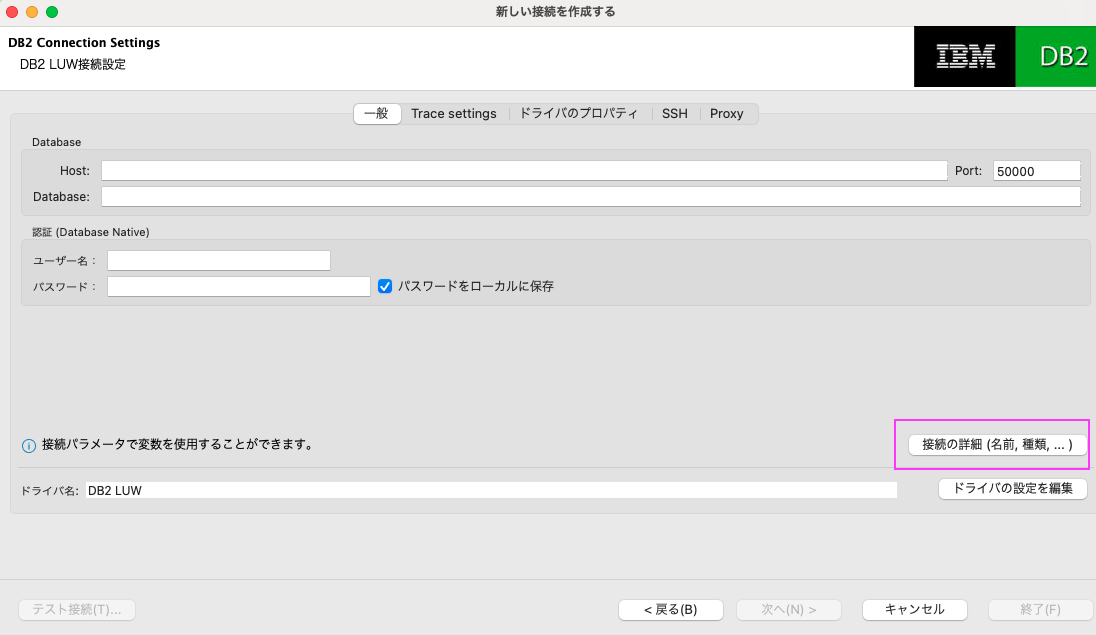Viewport: 1096px width, 635px height.
Task: Click the キャンセル button
Action: [x=914, y=610]
